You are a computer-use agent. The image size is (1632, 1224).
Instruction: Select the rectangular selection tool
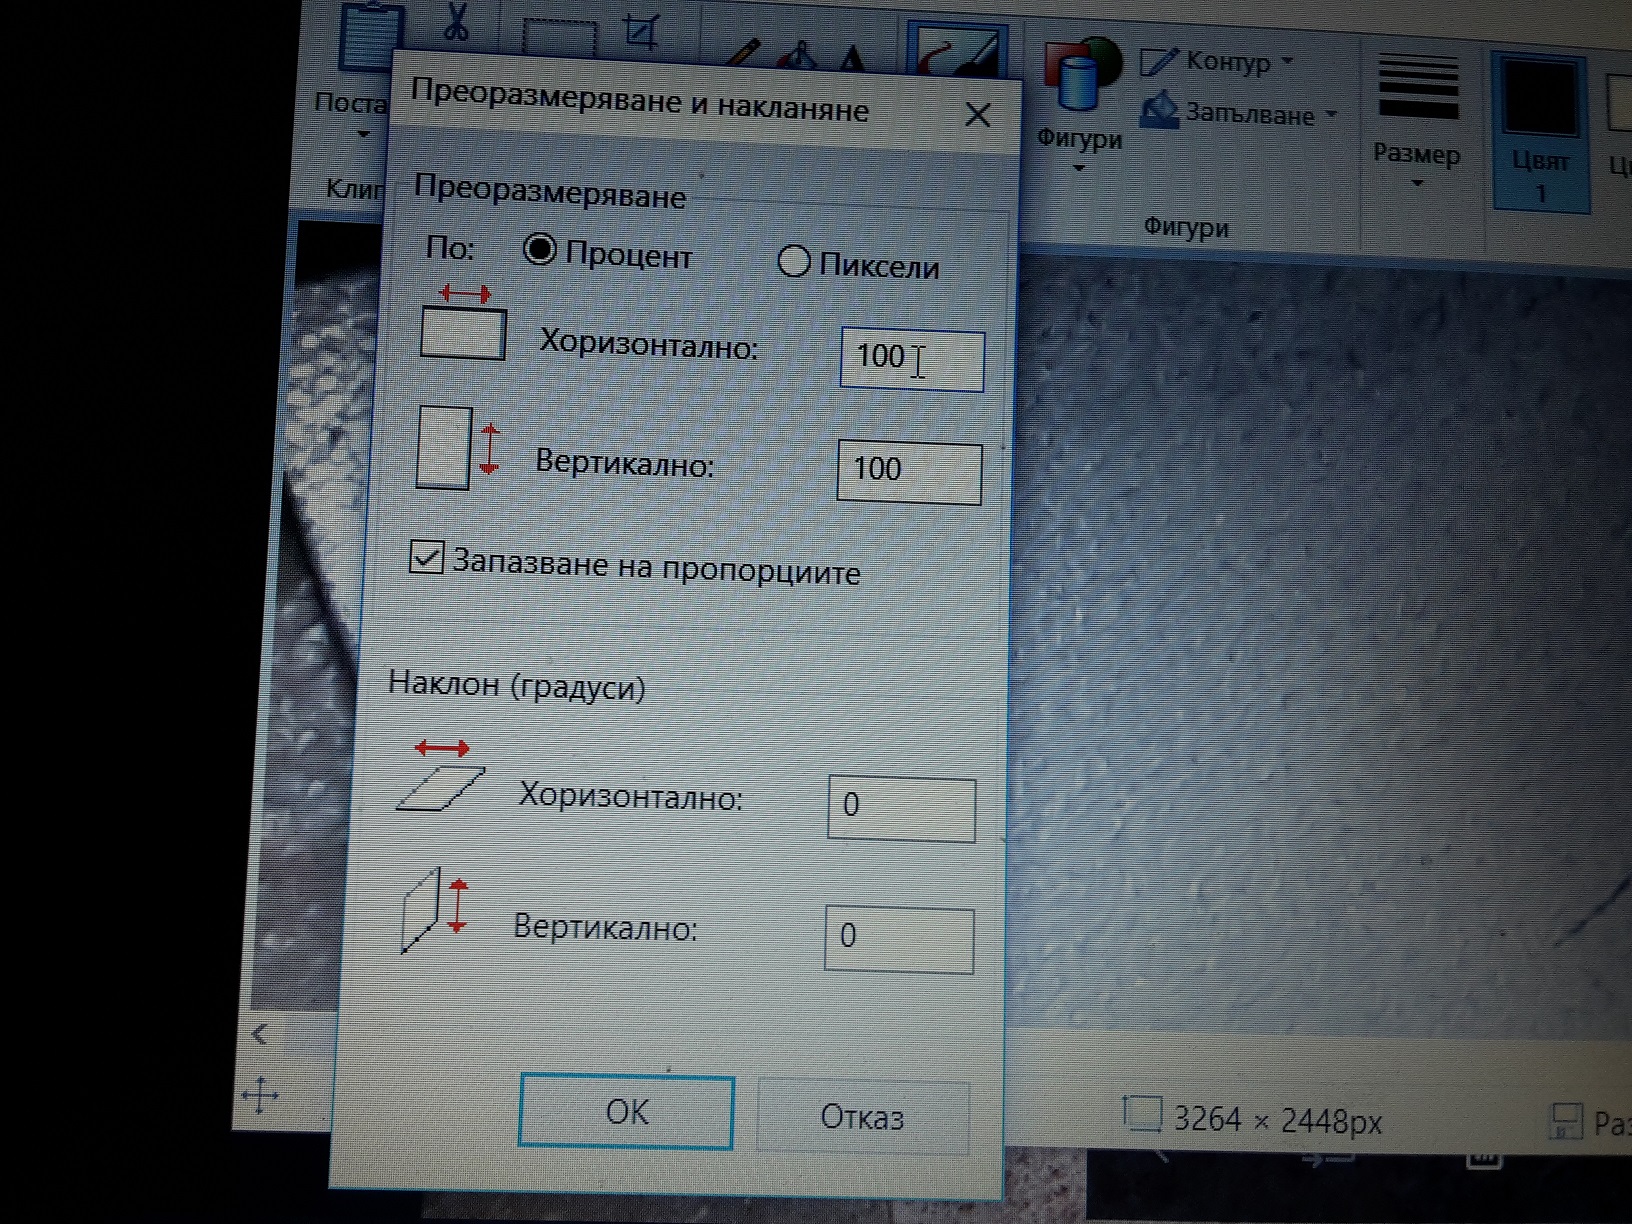[559, 37]
